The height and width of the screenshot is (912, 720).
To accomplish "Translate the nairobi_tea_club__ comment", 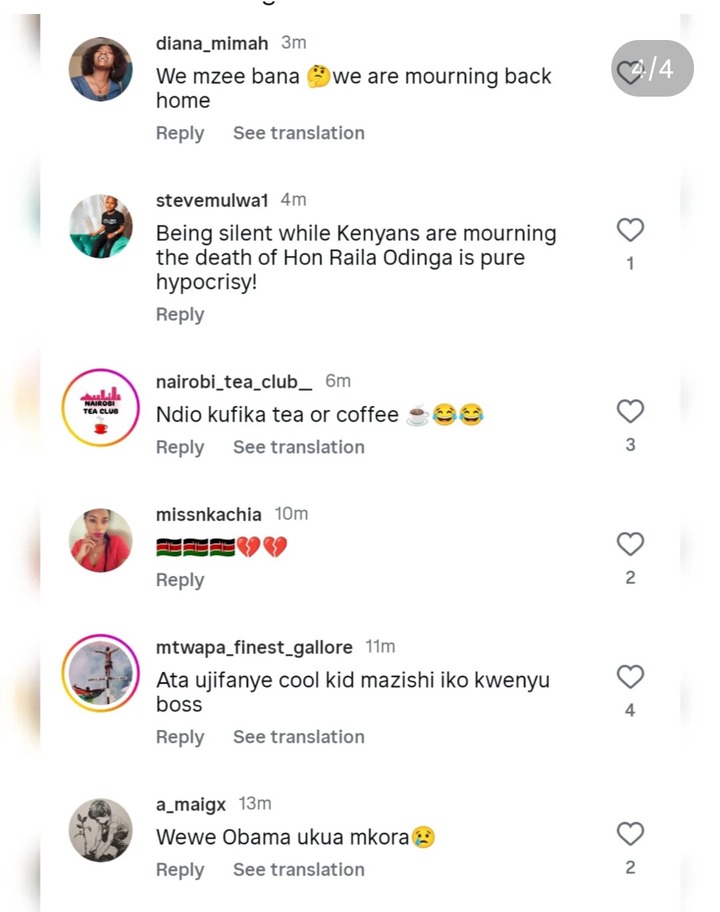I will (298, 447).
